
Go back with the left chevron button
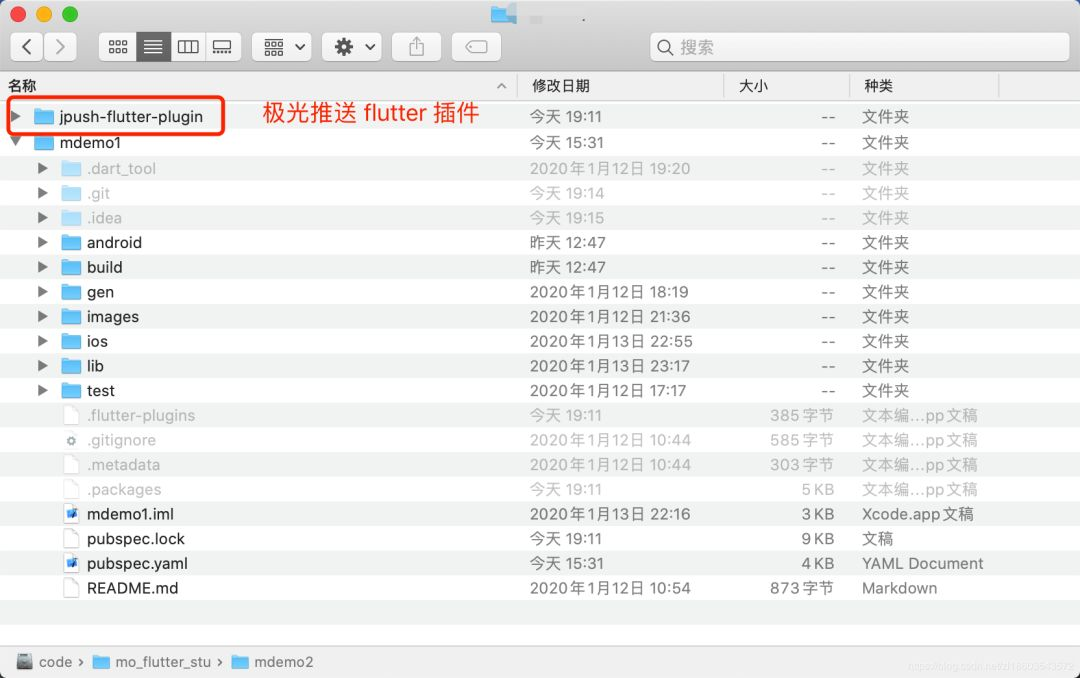click(27, 47)
